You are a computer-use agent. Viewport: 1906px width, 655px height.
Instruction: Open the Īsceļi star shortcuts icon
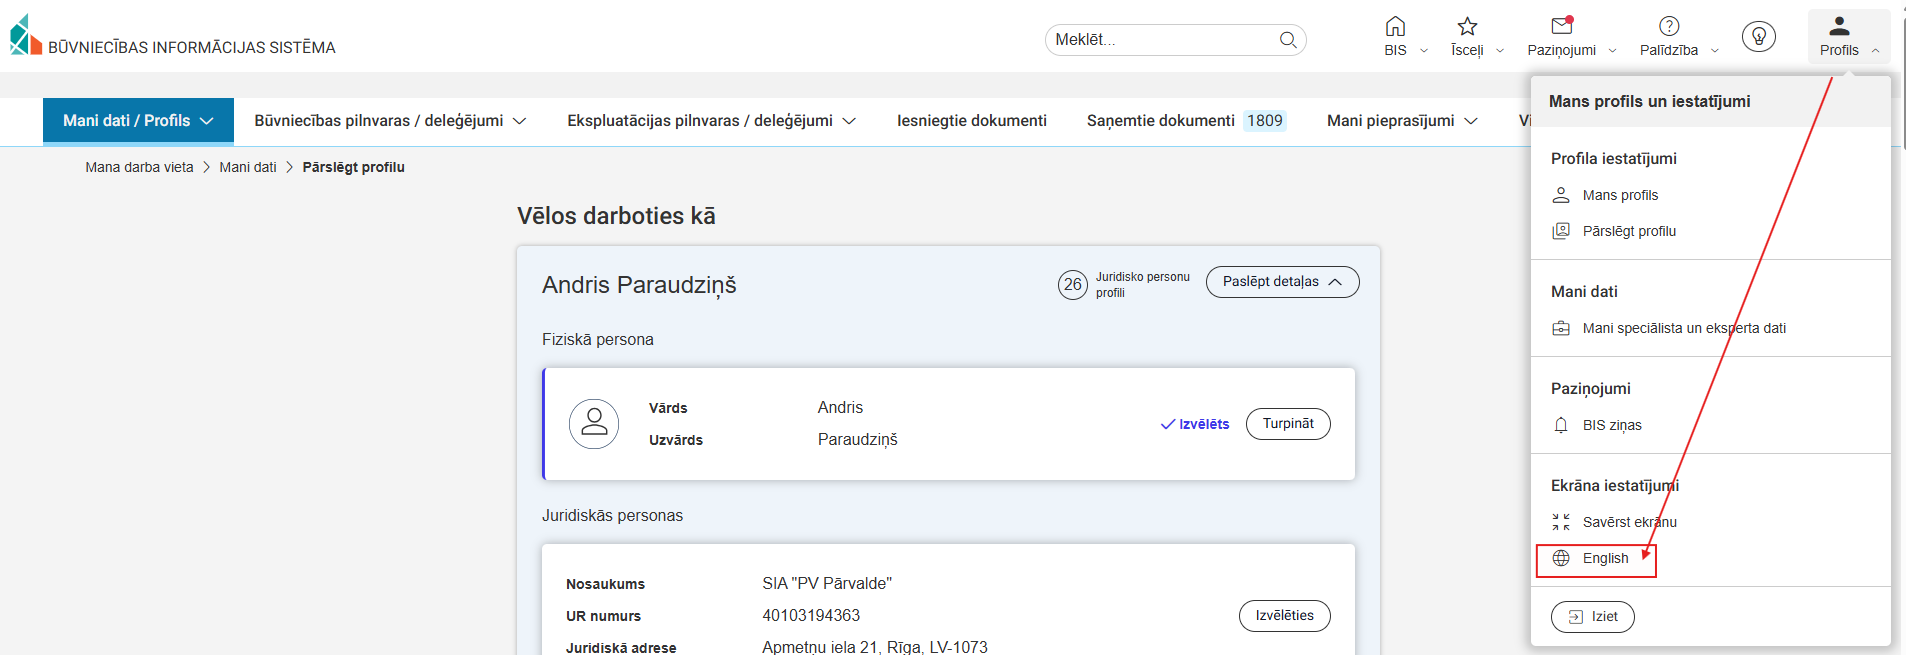[1467, 27]
